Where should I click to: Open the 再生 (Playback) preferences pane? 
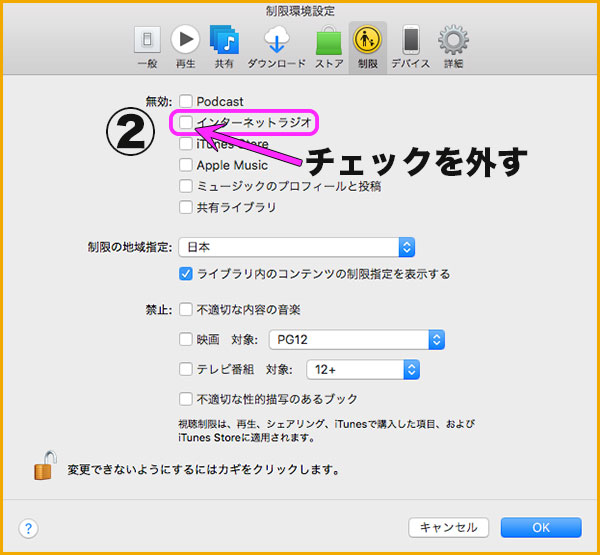(186, 46)
